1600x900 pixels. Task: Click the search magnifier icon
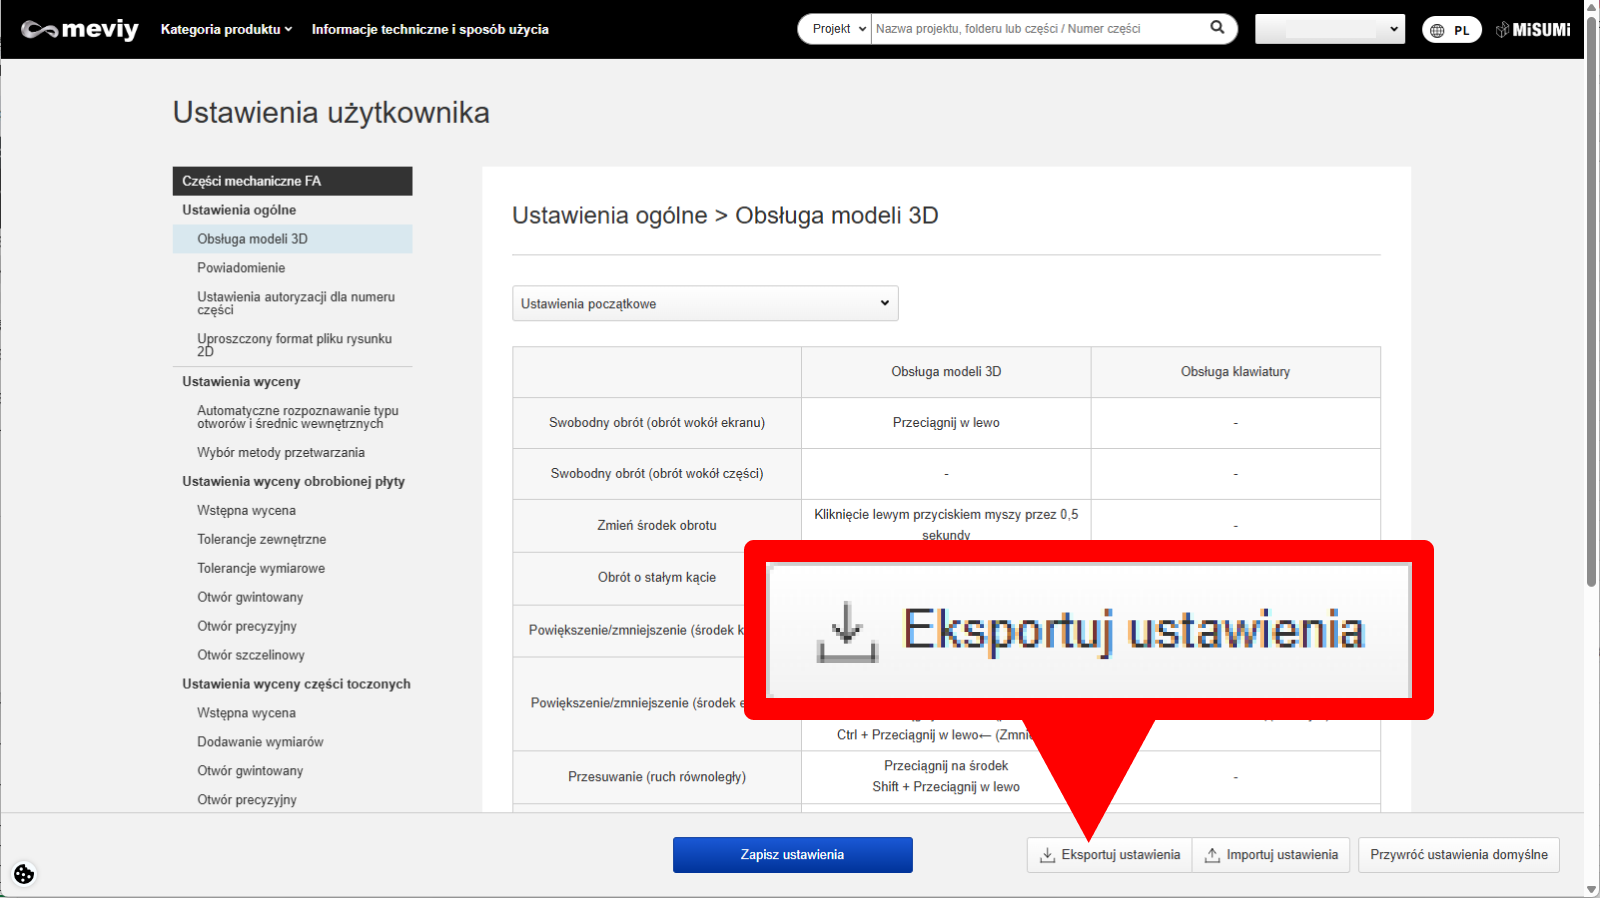[1217, 28]
